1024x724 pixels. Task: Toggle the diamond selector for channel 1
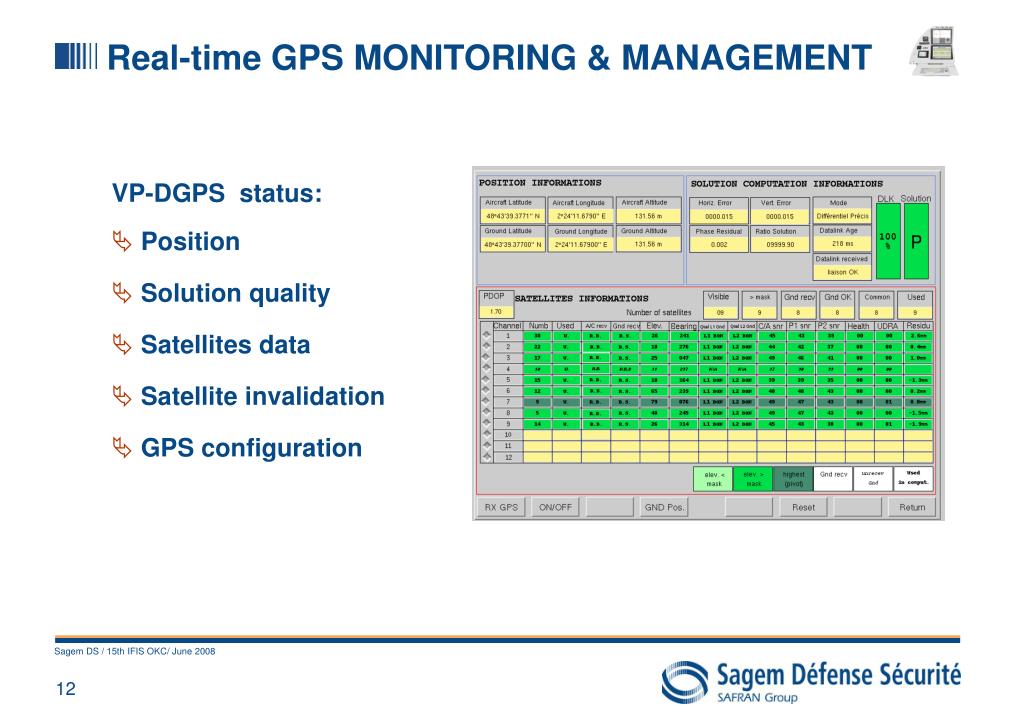[x=486, y=335]
